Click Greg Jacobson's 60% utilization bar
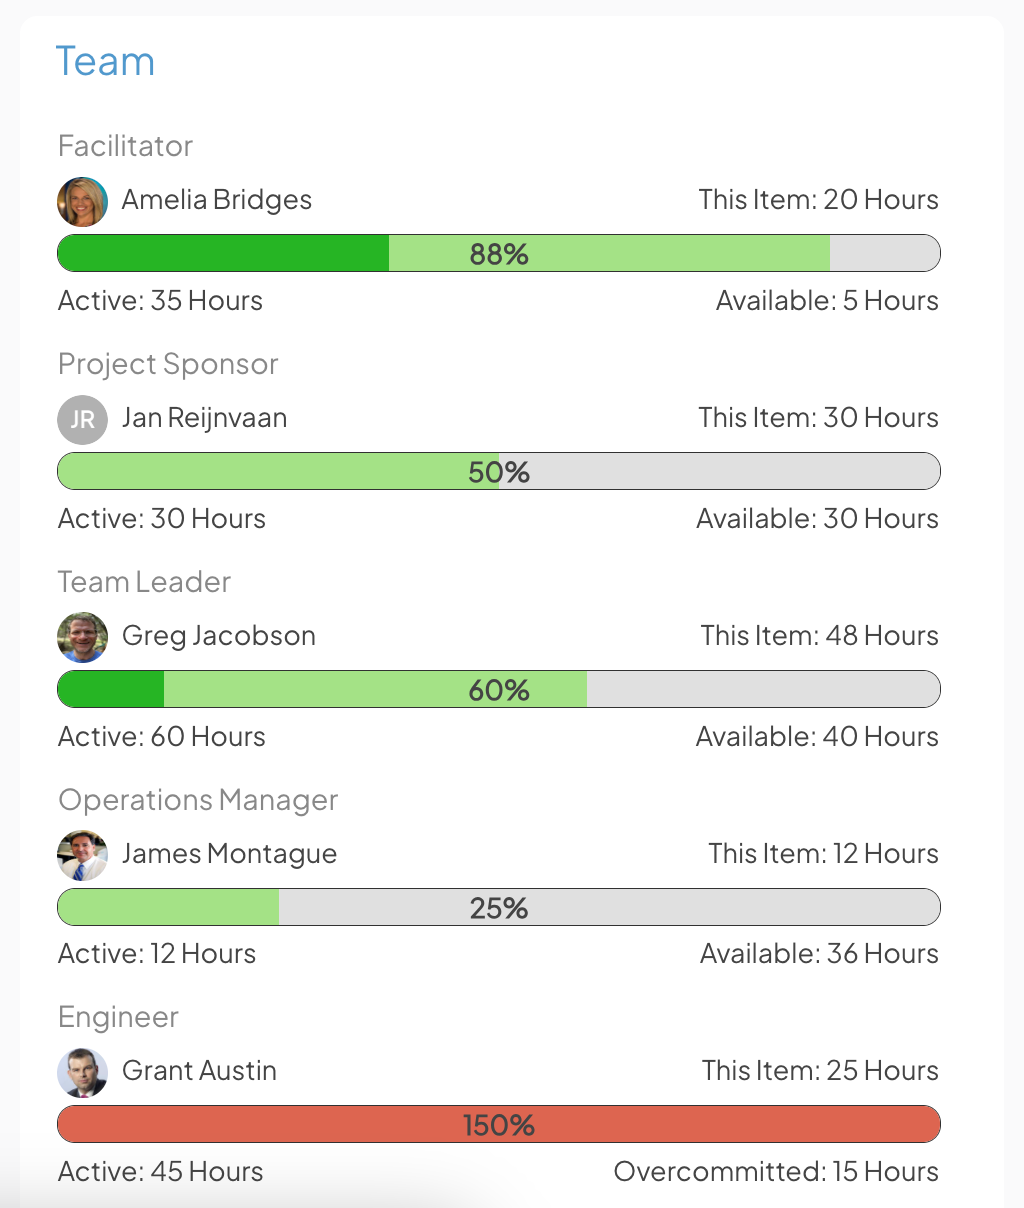The height and width of the screenshot is (1208, 1024). tap(499, 690)
